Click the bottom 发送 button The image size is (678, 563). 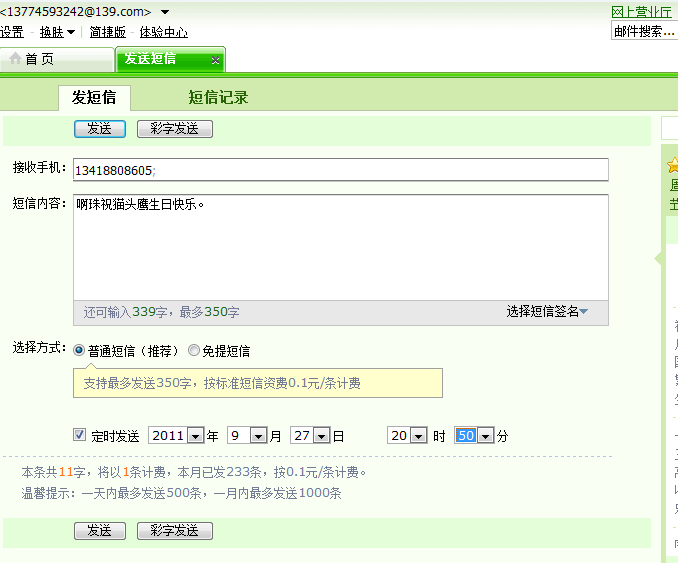[x=100, y=531]
